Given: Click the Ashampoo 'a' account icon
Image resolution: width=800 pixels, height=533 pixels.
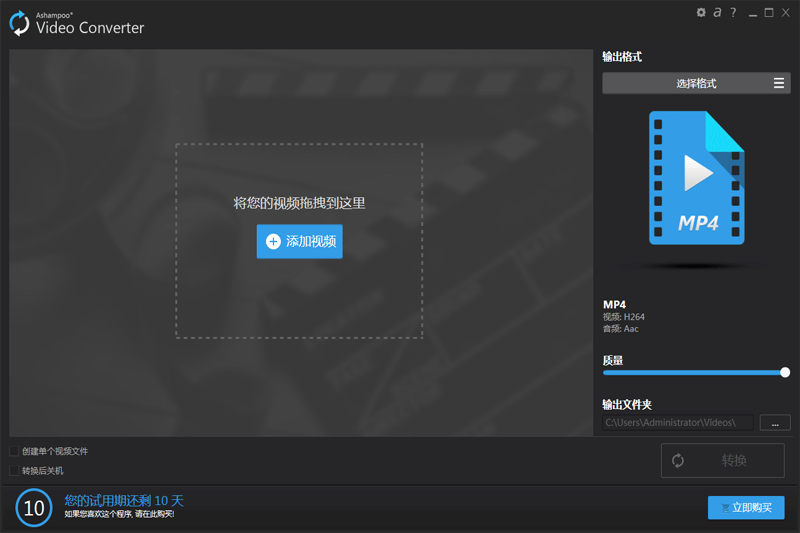Looking at the screenshot, I should (717, 12).
